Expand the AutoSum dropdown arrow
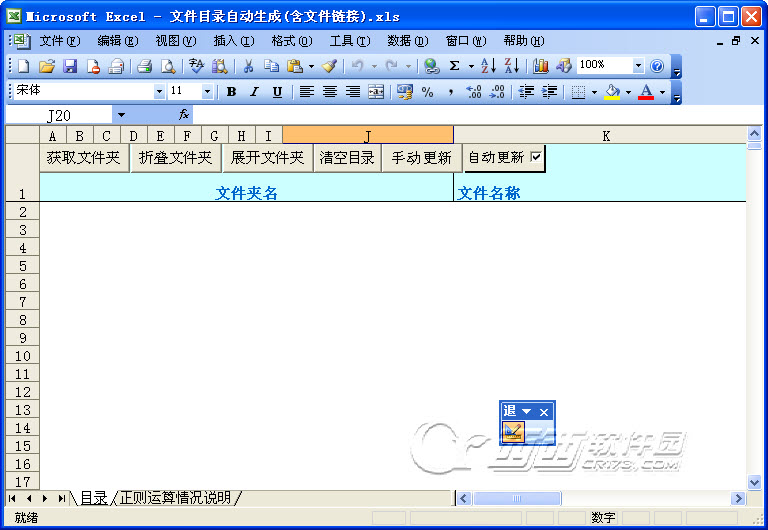768x530 pixels. (471, 66)
